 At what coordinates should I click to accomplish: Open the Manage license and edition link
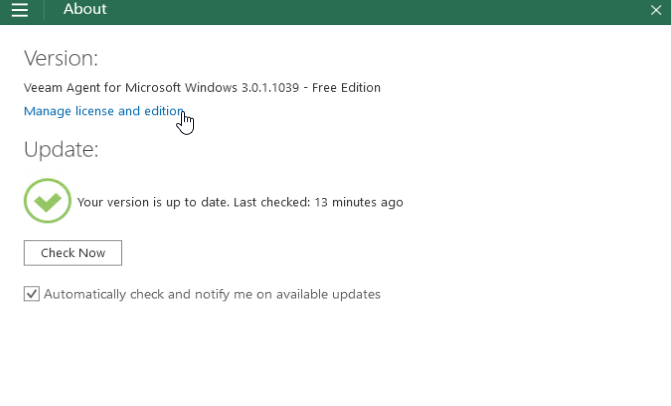click(x=104, y=111)
